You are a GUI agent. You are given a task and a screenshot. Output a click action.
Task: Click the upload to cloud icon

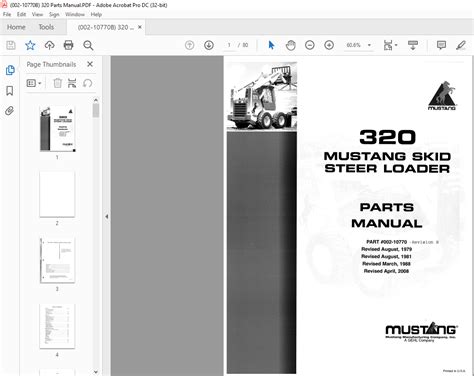pyautogui.click(x=49, y=45)
